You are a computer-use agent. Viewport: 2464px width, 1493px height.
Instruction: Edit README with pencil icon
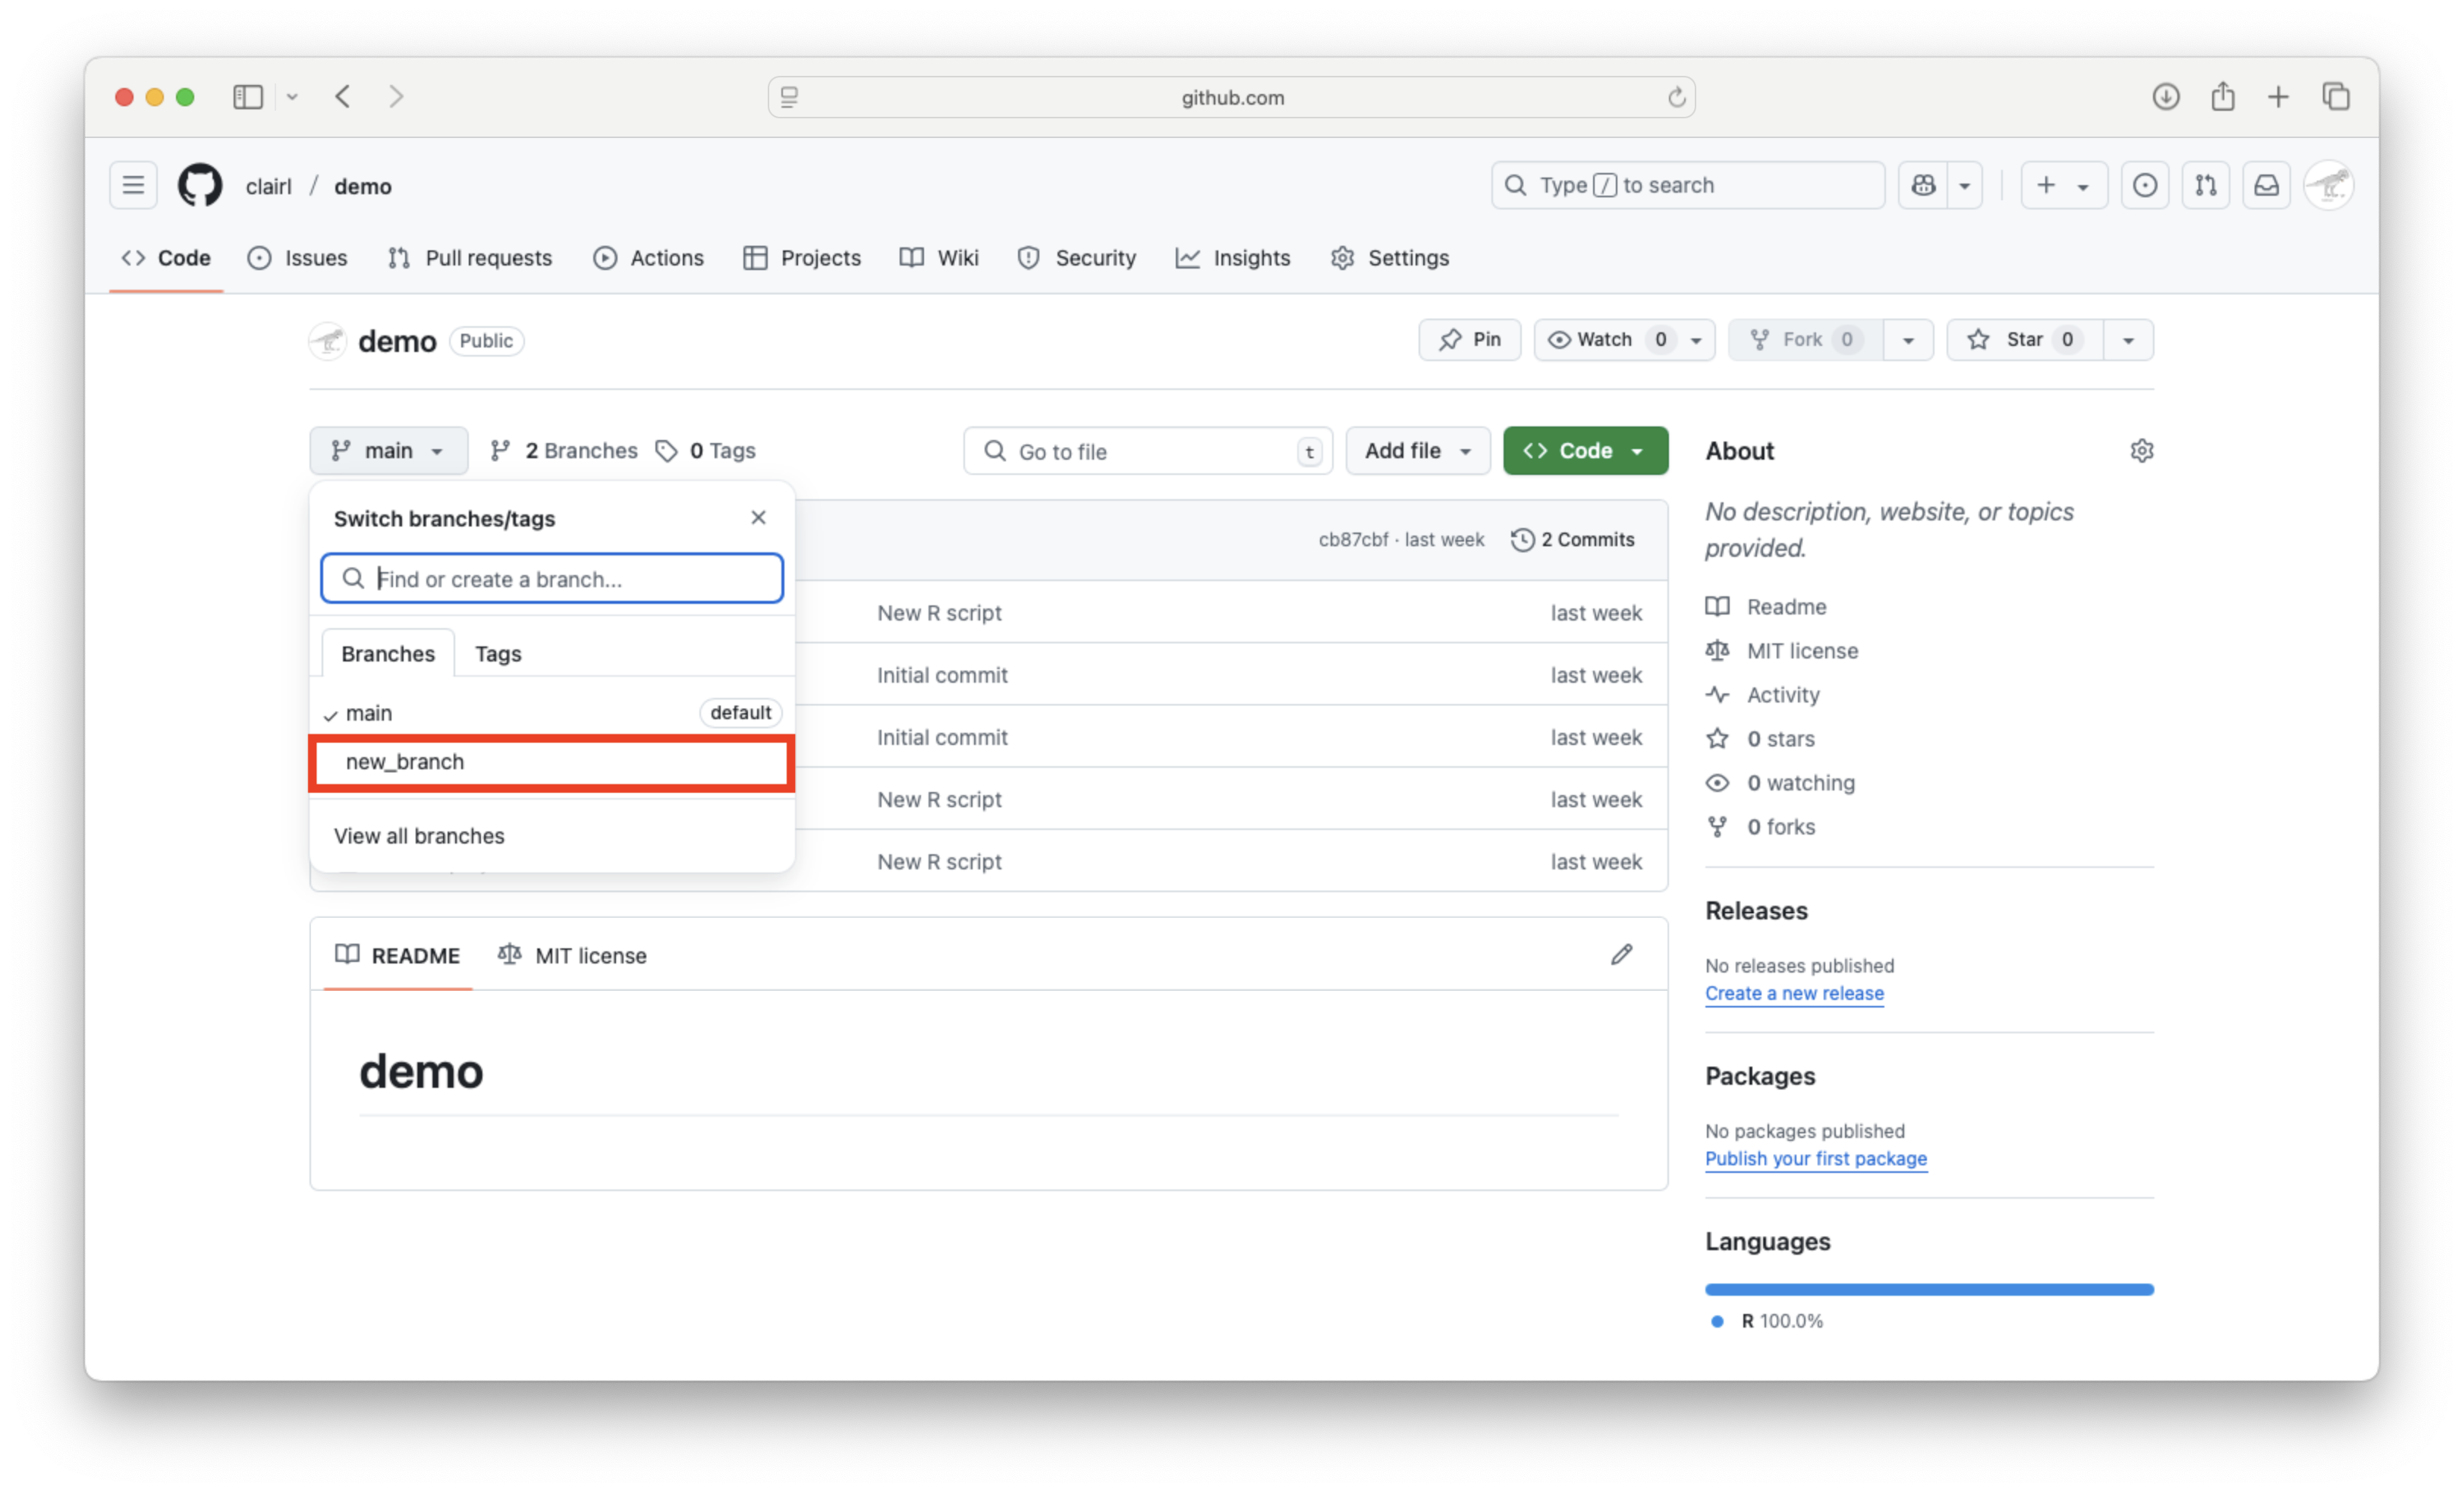click(1621, 955)
